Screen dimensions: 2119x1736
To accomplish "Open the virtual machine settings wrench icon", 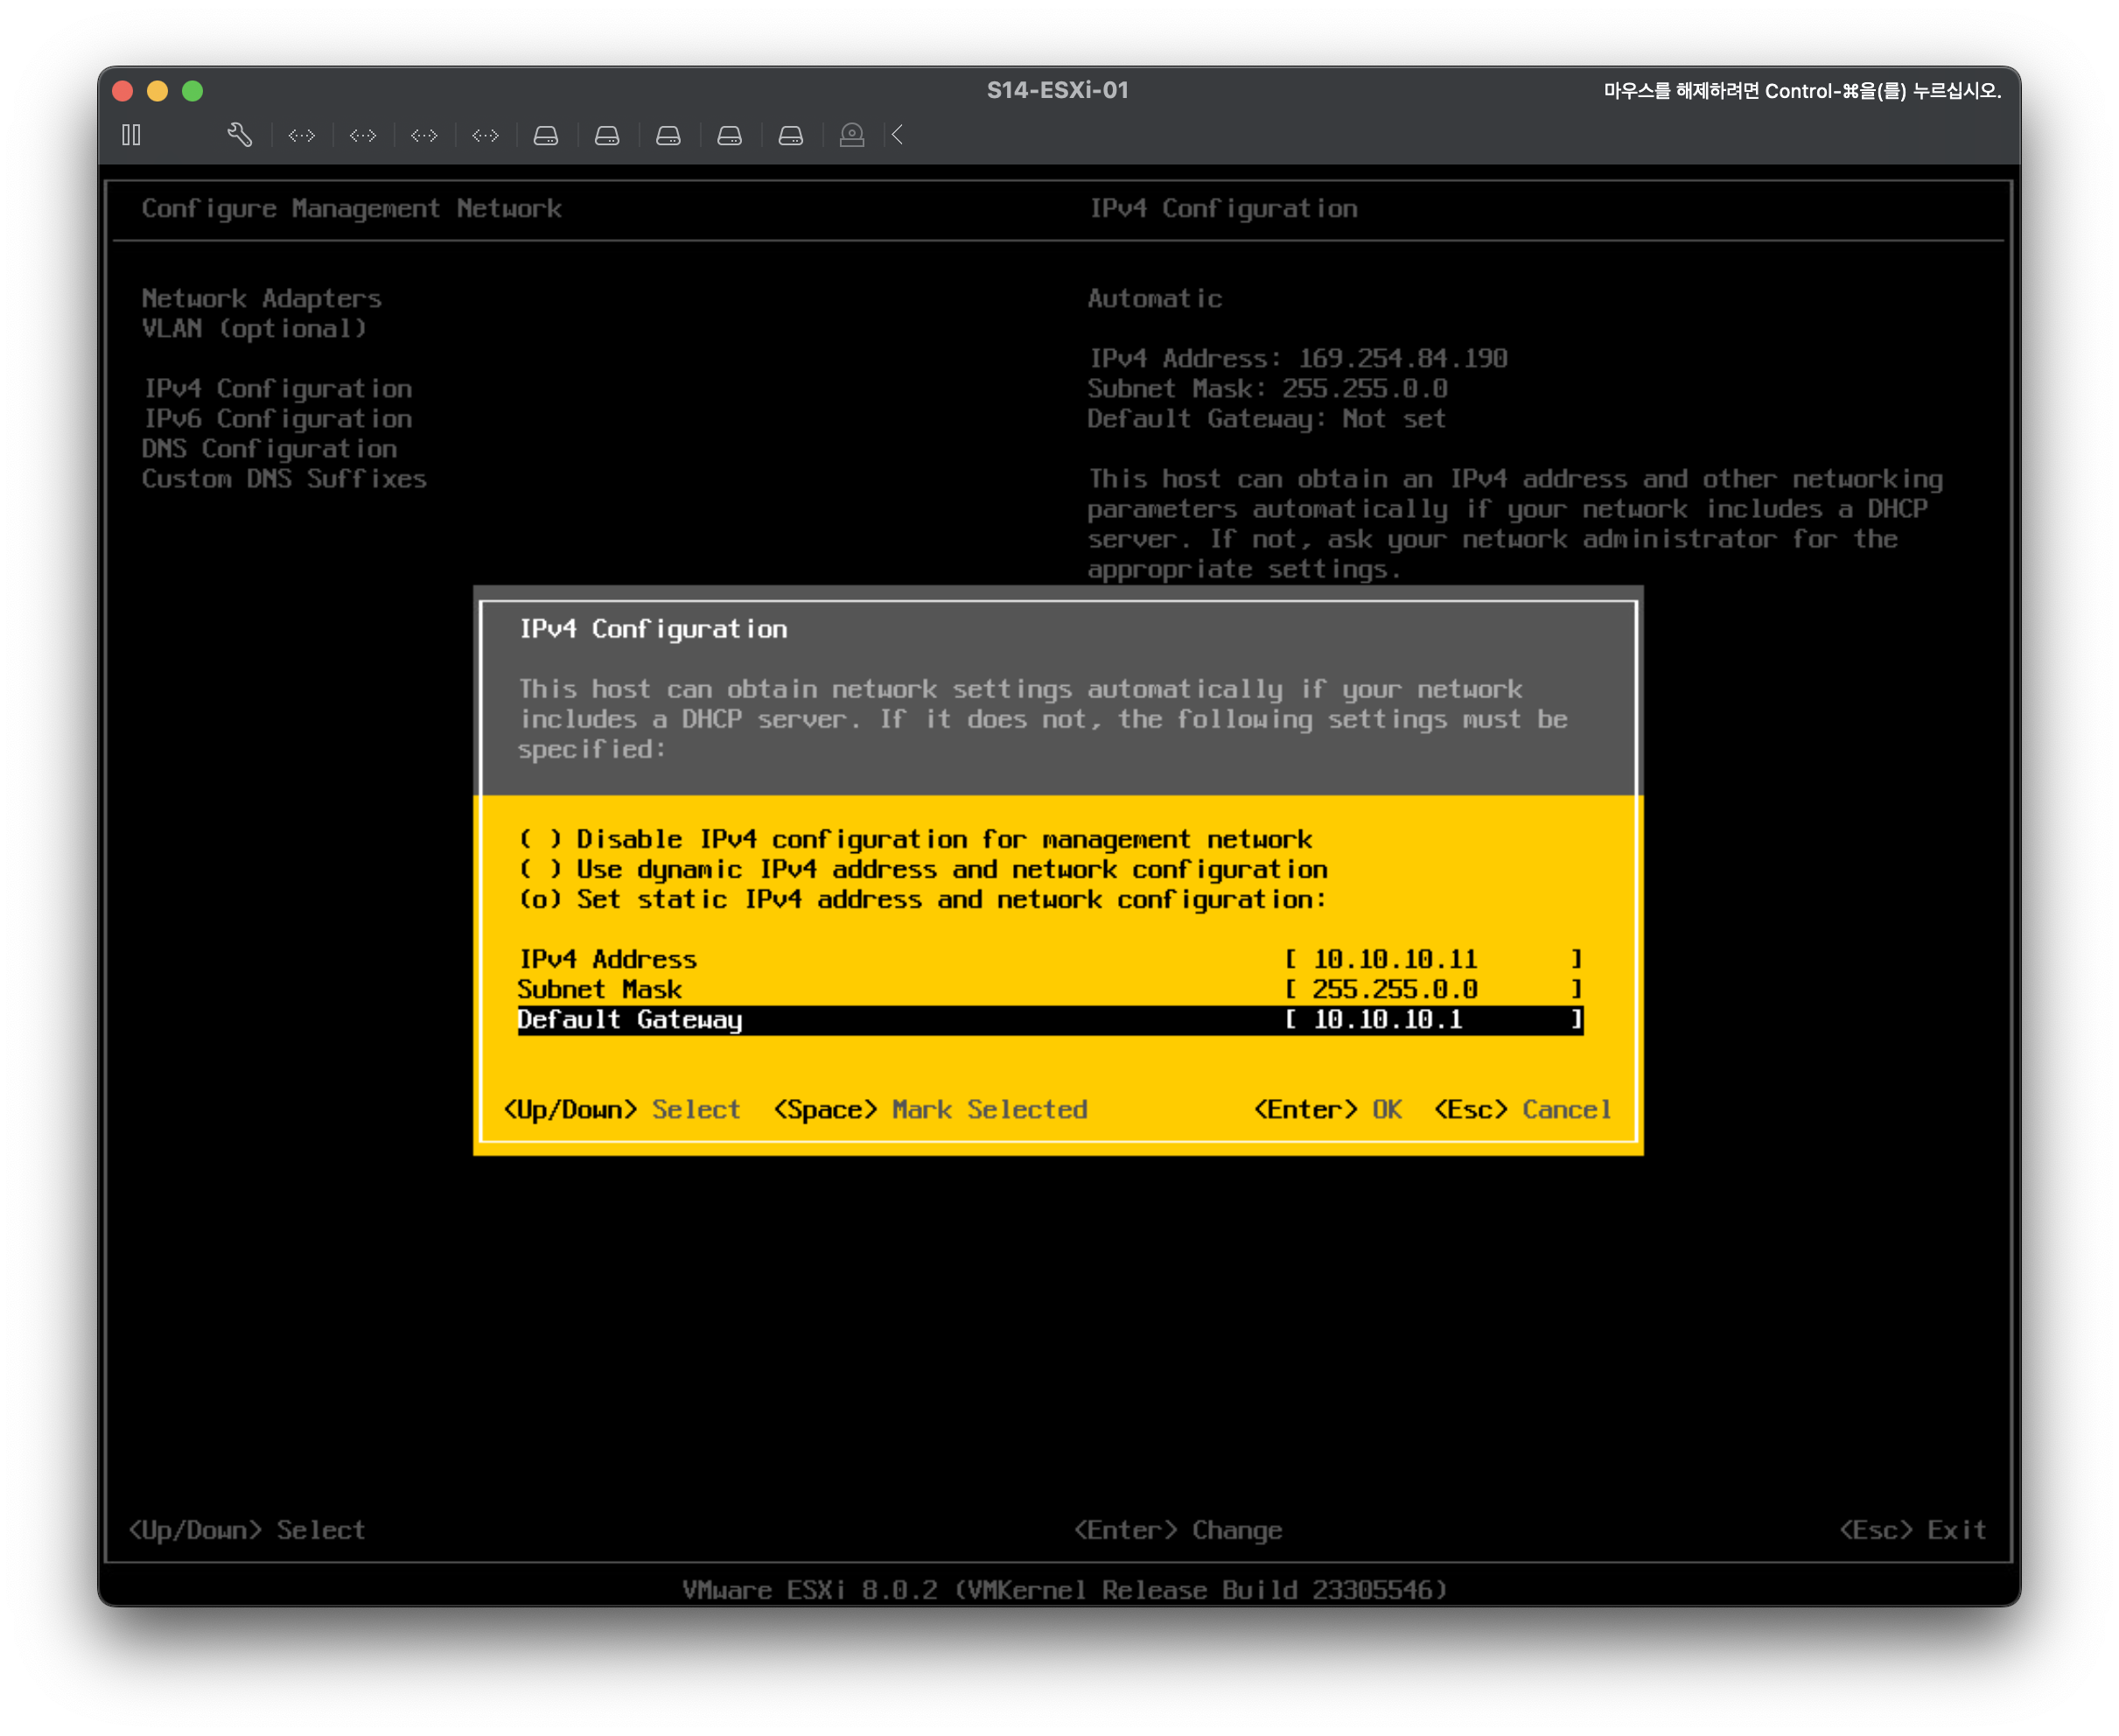I will 239,135.
